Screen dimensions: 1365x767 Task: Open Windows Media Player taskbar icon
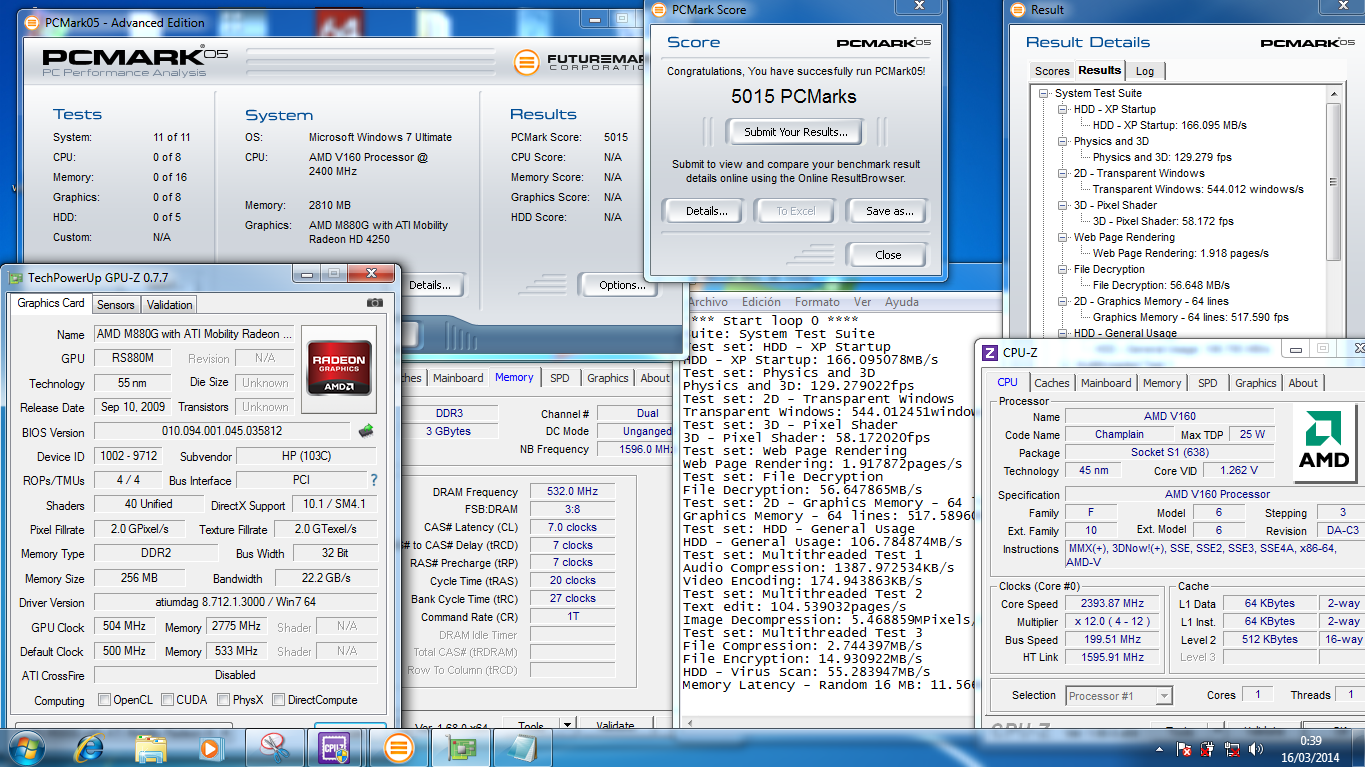[x=210, y=747]
